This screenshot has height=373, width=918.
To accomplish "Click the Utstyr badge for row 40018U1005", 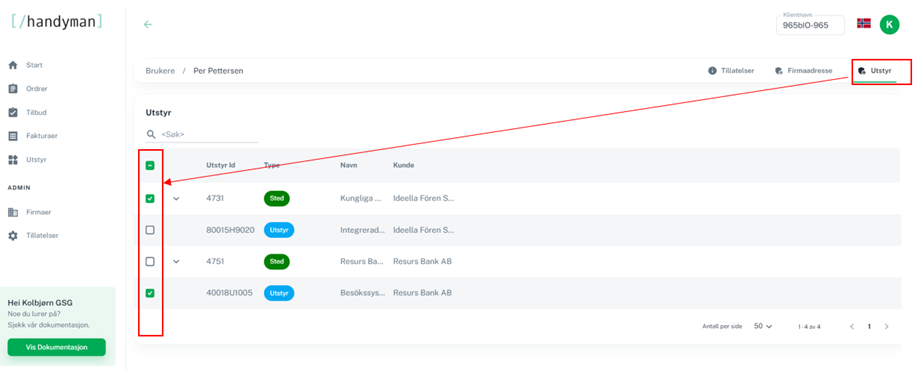I will 279,293.
